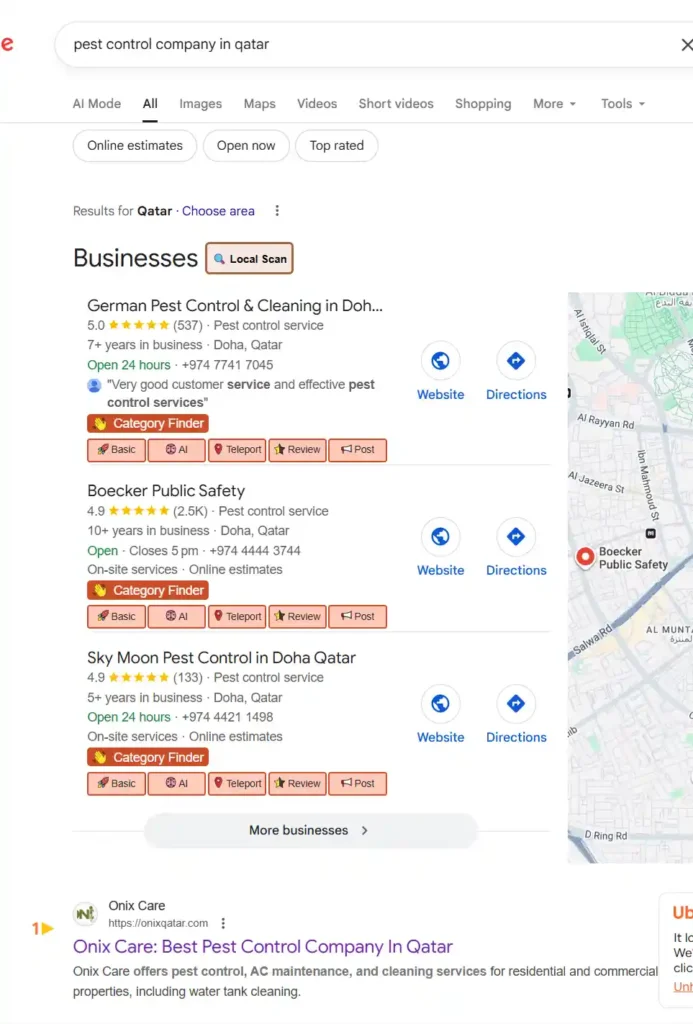693x1024 pixels.
Task: Get Directions for Boecker Public Safety
Action: point(516,537)
